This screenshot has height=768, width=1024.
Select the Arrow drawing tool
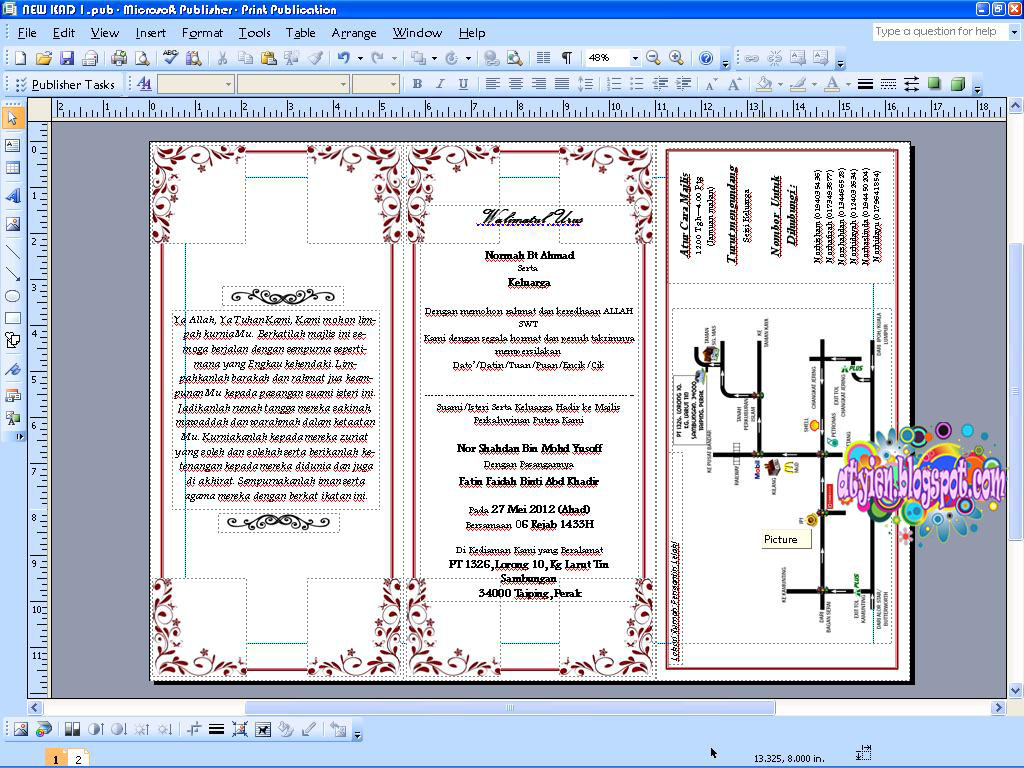12,274
